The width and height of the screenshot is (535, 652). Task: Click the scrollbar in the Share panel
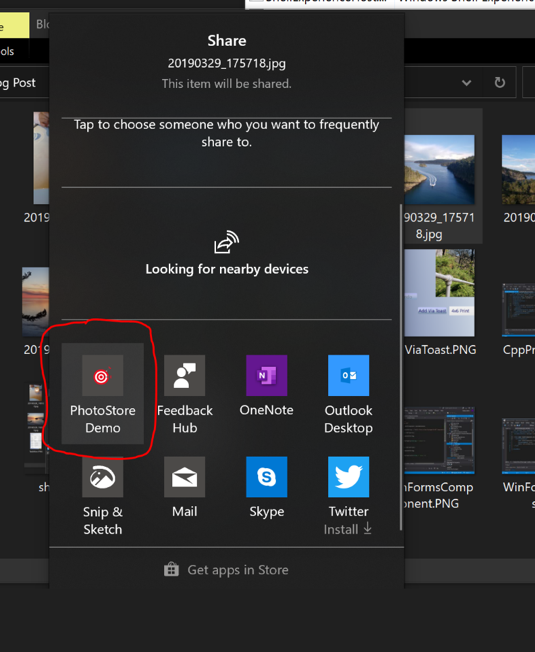(401, 366)
